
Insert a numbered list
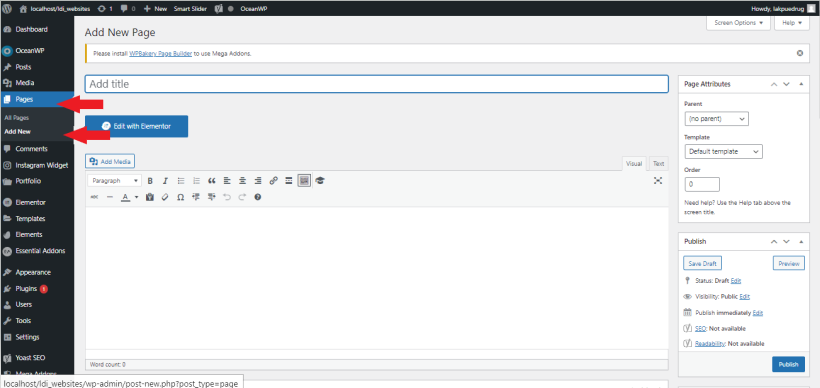click(197, 181)
